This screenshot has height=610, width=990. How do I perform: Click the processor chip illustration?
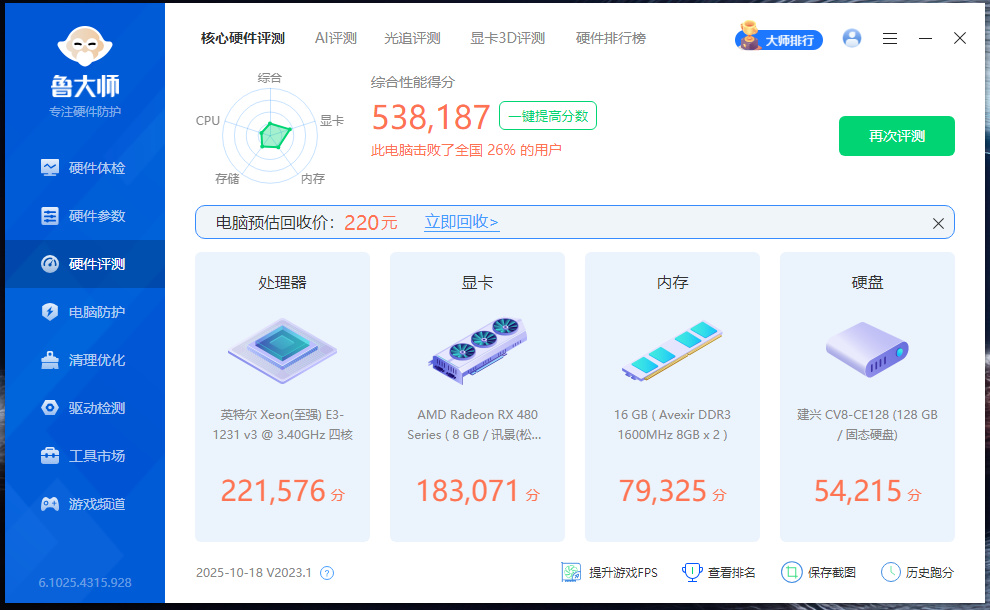click(x=282, y=351)
